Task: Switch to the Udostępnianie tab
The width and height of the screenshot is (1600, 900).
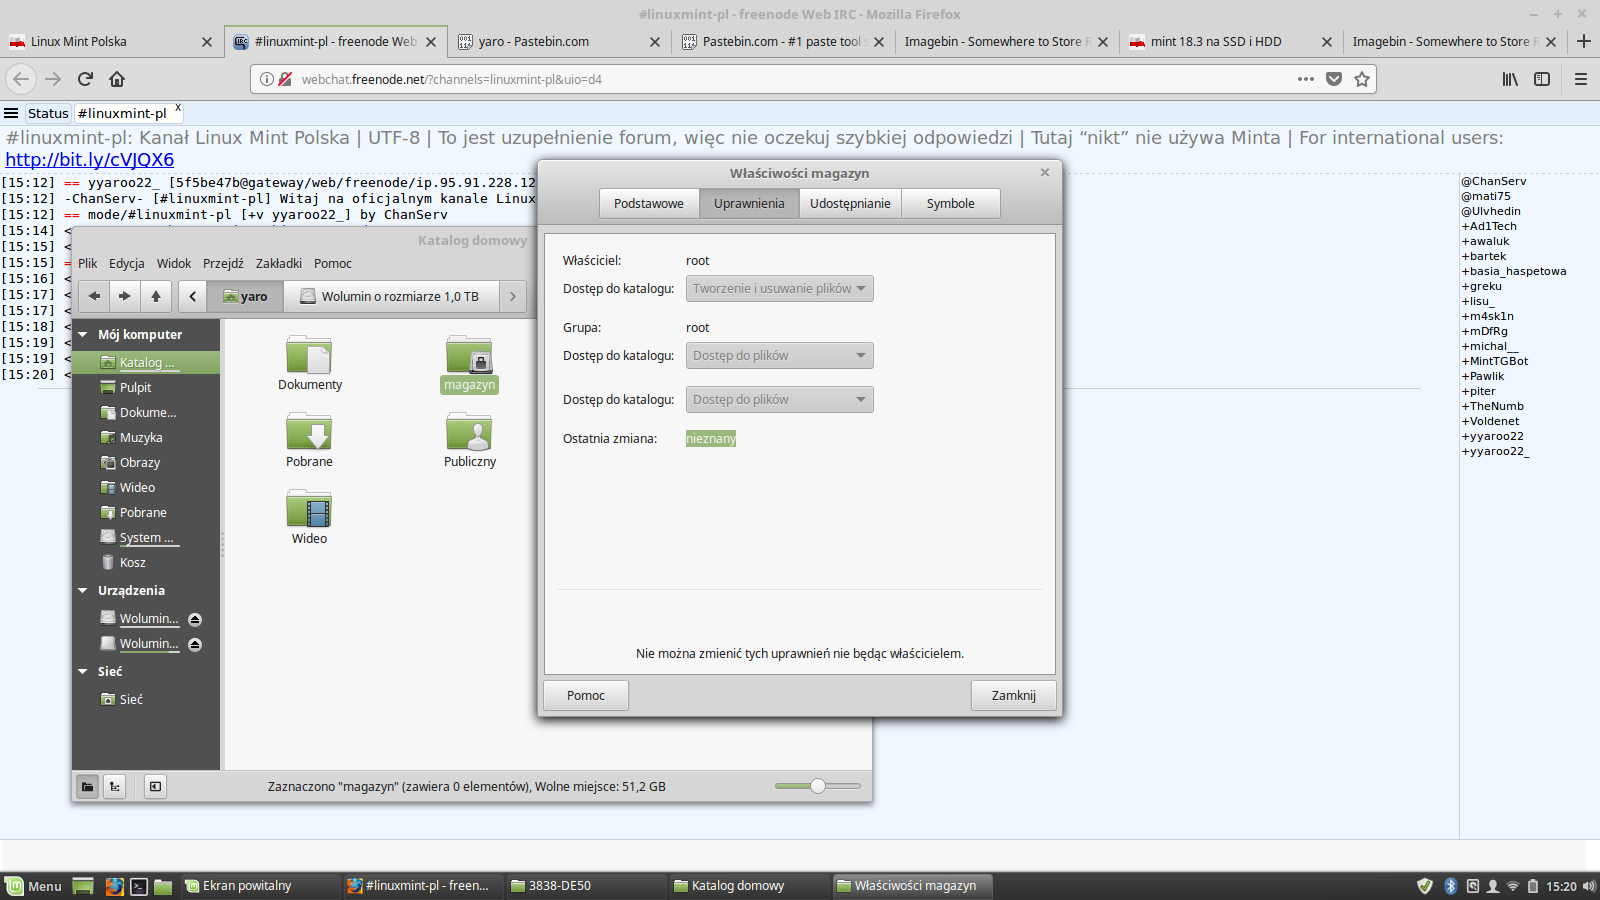Action: coord(850,203)
